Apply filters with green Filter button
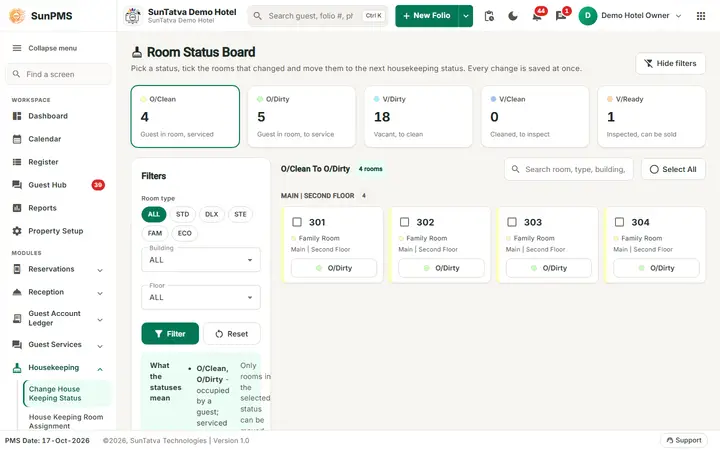 coord(170,333)
